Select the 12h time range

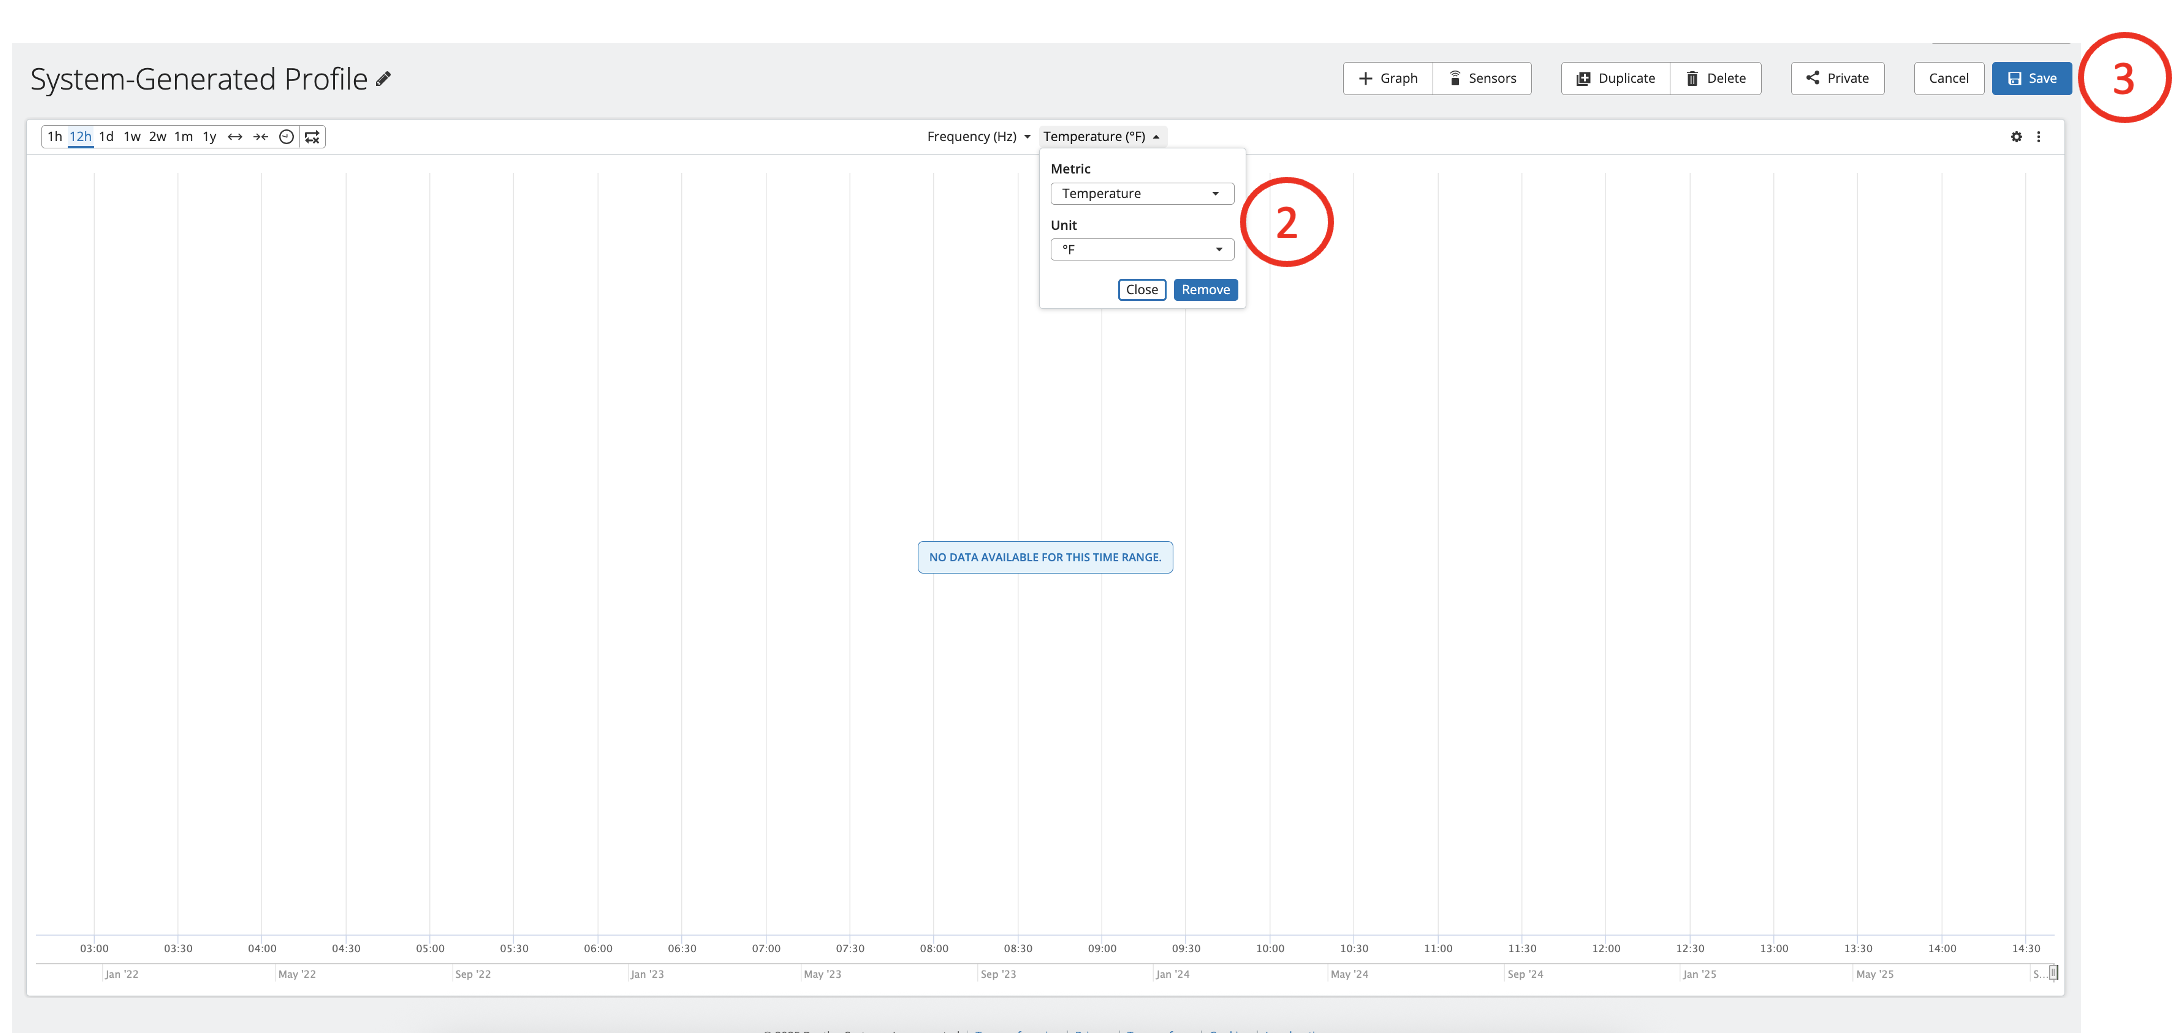coord(80,137)
